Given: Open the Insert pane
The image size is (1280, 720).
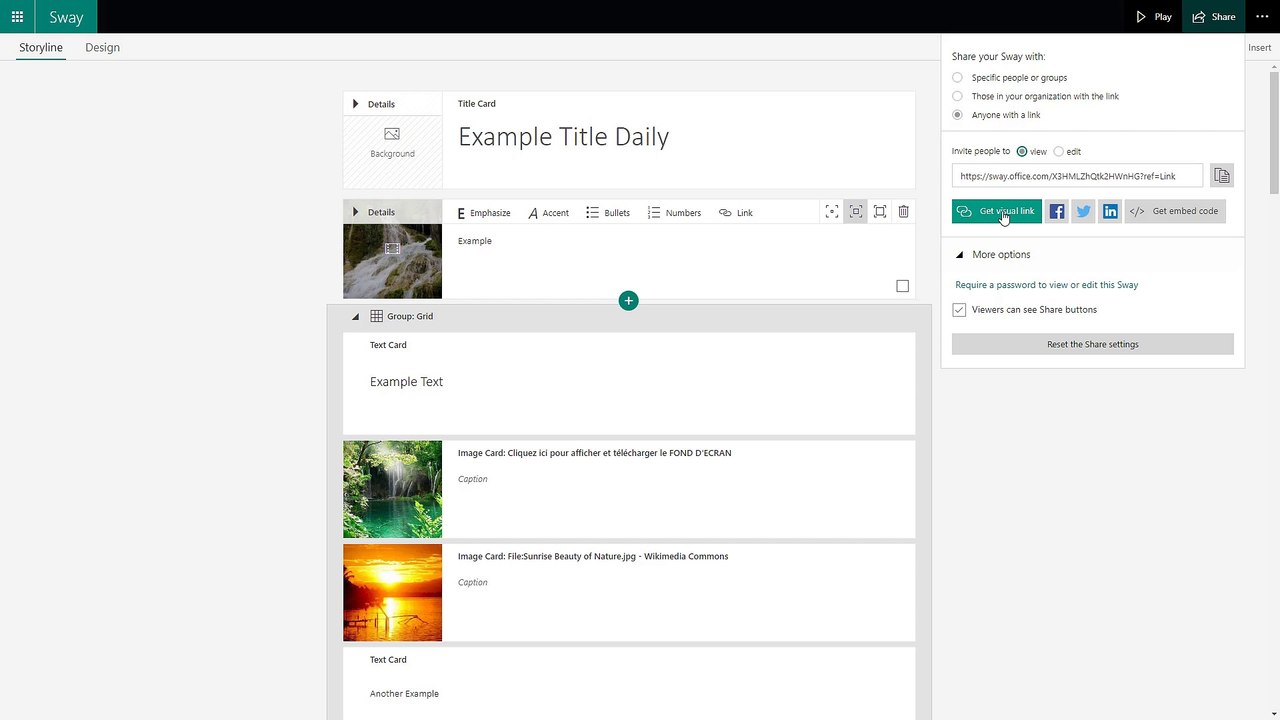Looking at the screenshot, I should pyautogui.click(x=1259, y=47).
